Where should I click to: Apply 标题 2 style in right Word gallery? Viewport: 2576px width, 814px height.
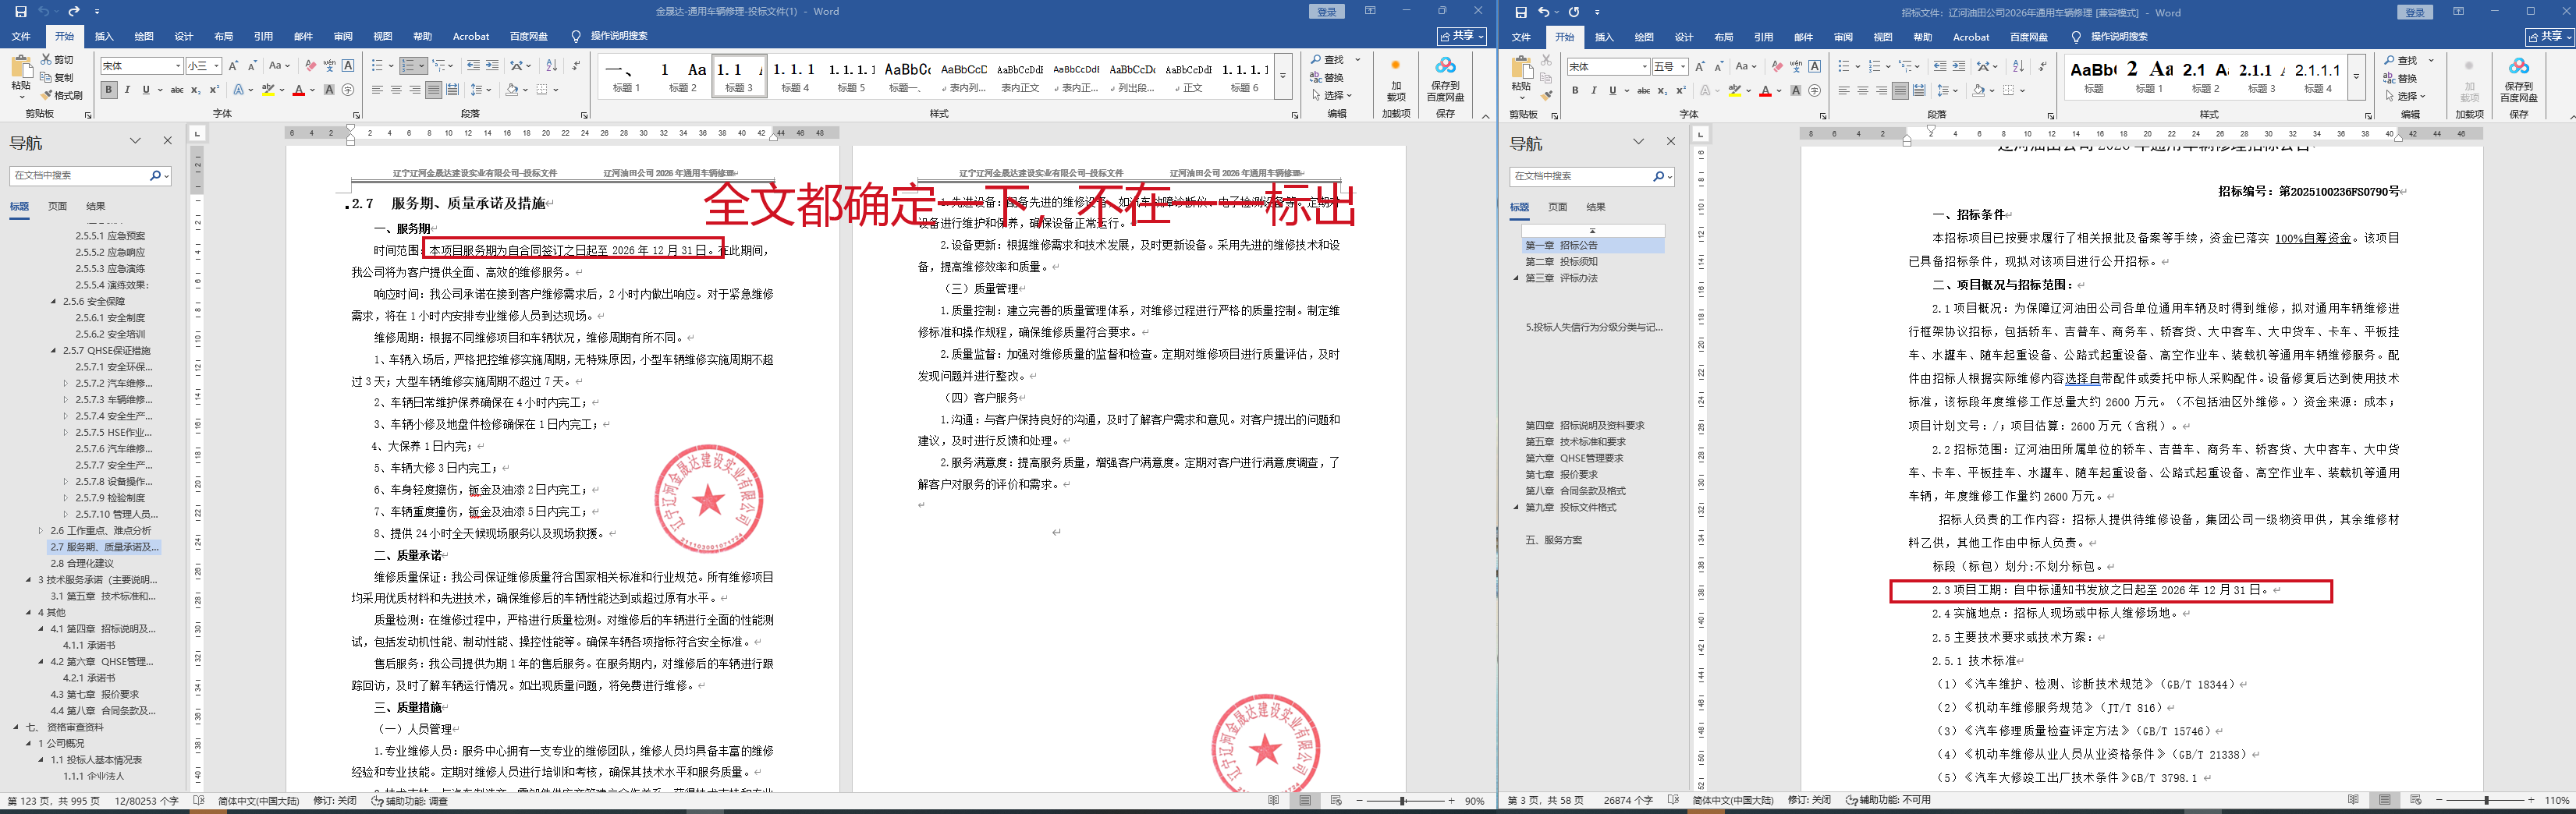pos(2205,77)
